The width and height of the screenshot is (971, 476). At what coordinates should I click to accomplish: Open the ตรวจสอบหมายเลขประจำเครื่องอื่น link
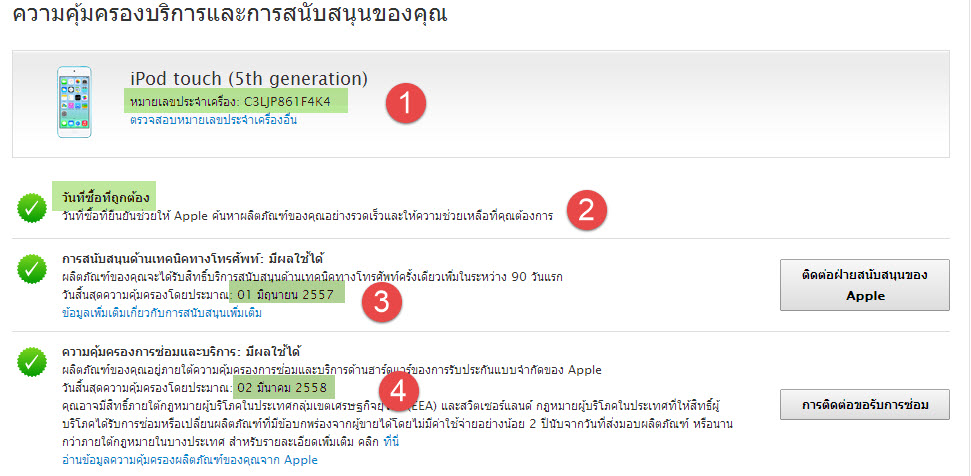pyautogui.click(x=213, y=120)
